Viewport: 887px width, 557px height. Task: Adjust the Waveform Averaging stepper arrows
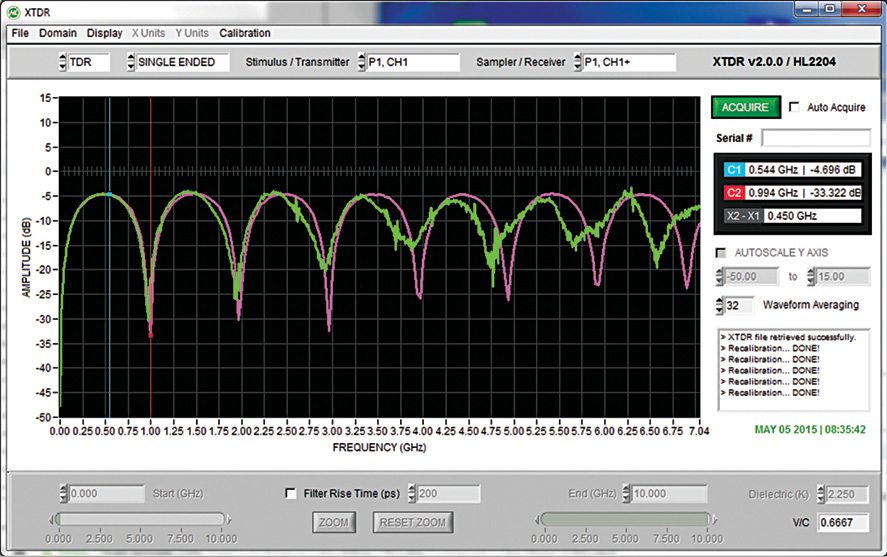tap(721, 305)
